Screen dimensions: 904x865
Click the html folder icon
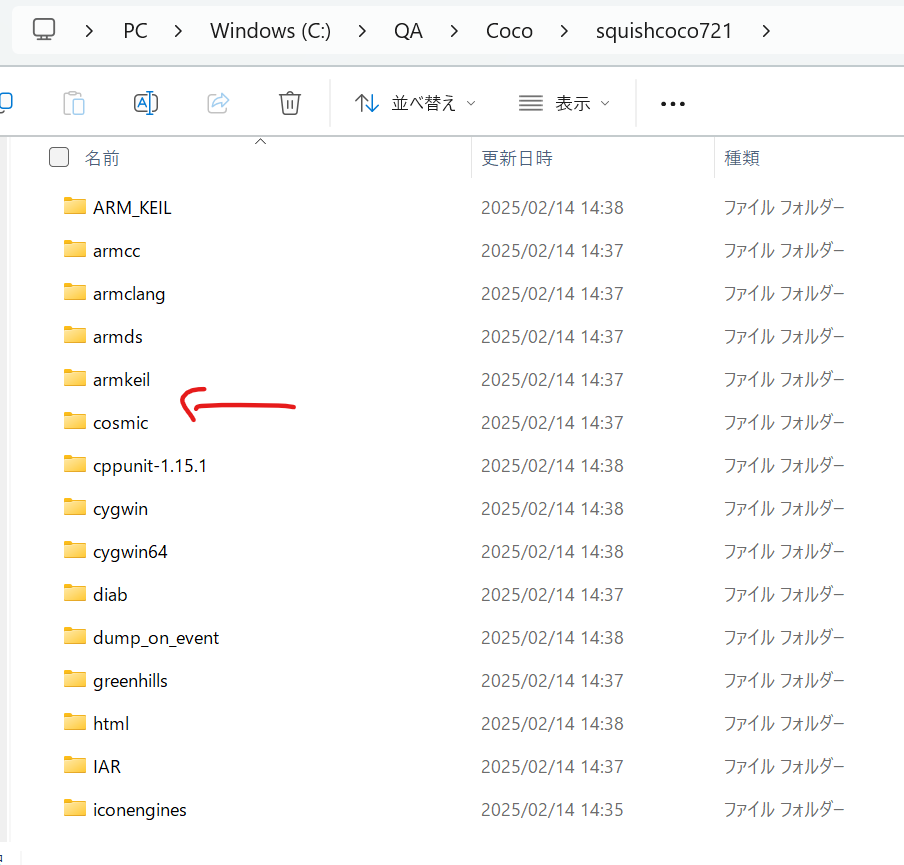pos(74,722)
